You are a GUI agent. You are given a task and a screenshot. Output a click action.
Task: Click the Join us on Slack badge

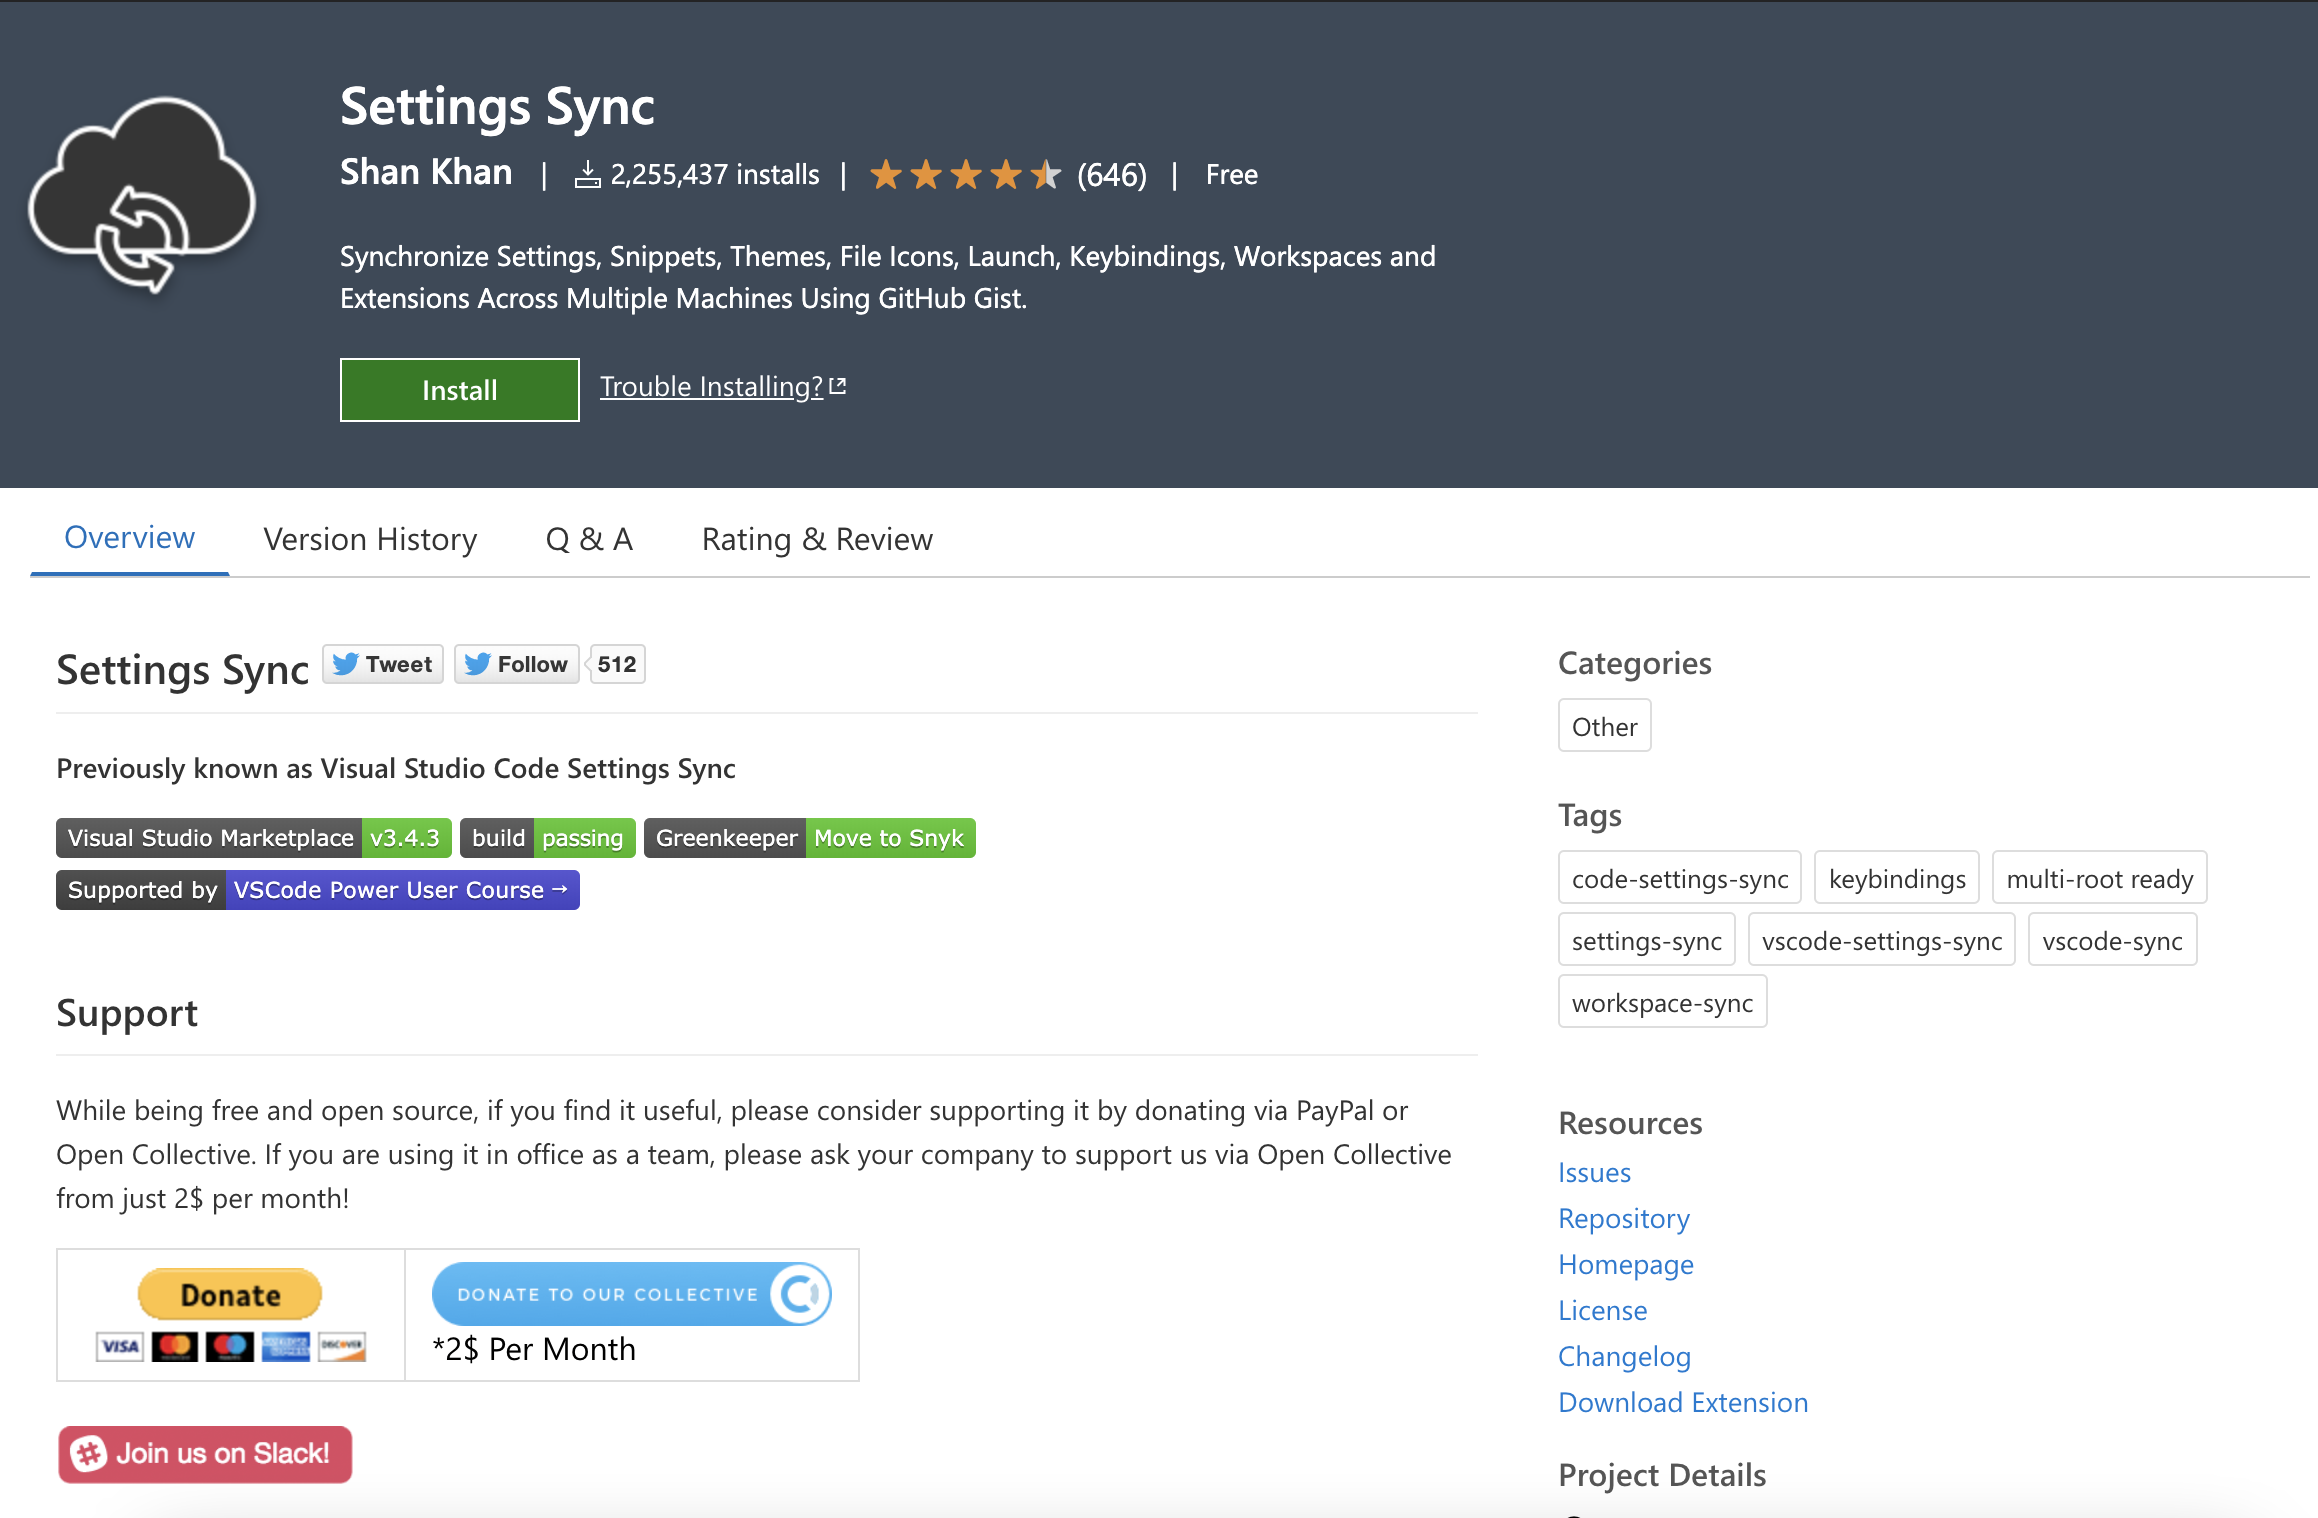click(x=205, y=1453)
